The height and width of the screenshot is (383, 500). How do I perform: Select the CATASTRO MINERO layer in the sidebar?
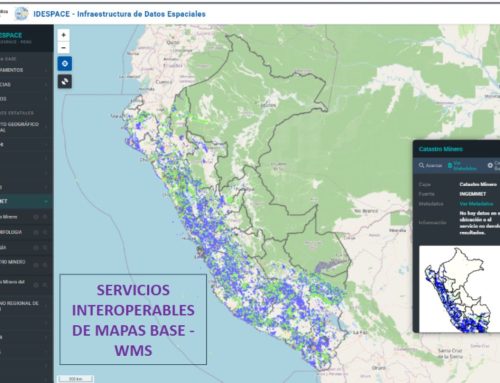coord(13,262)
